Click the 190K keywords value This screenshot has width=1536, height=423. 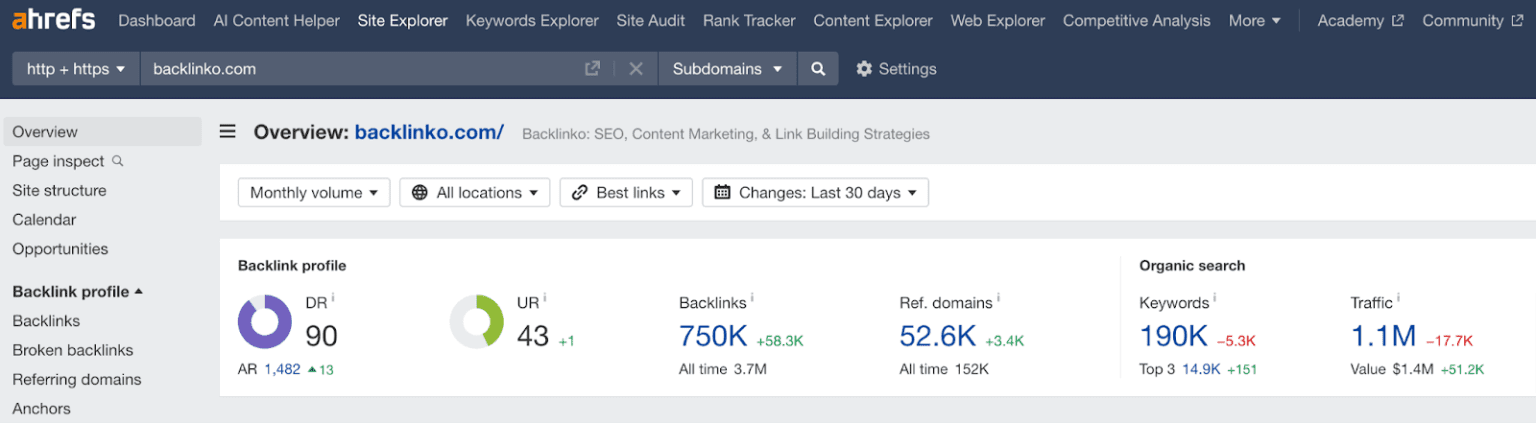1174,336
